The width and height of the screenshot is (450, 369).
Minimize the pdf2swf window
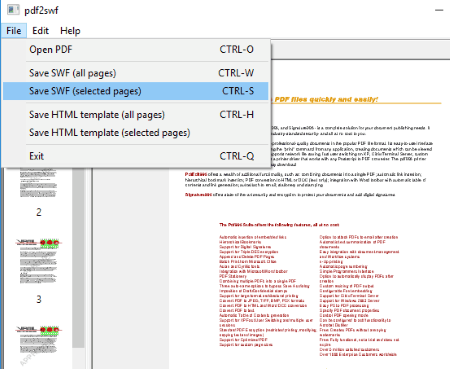439,10
